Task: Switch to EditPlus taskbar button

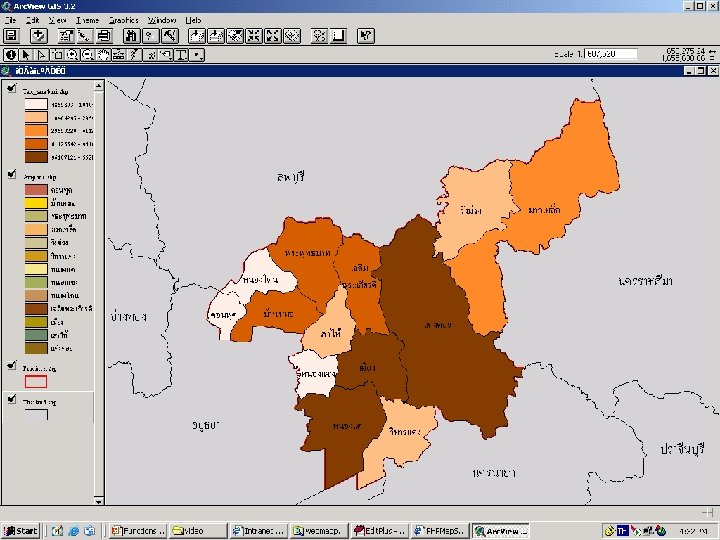Action: (x=379, y=531)
